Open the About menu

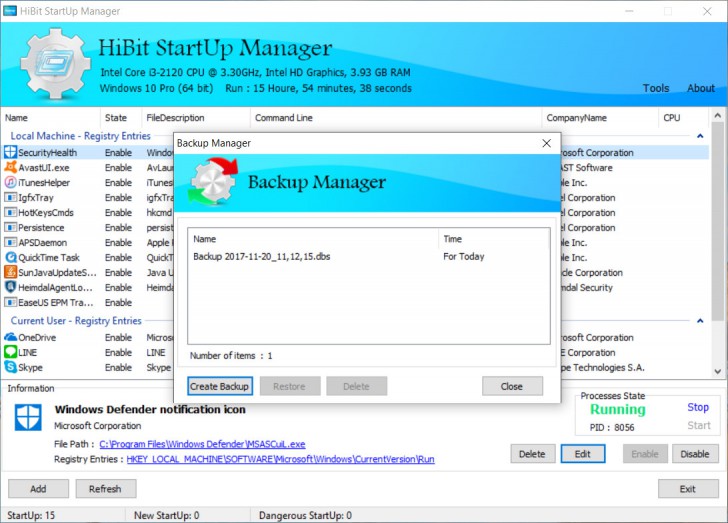coord(701,88)
